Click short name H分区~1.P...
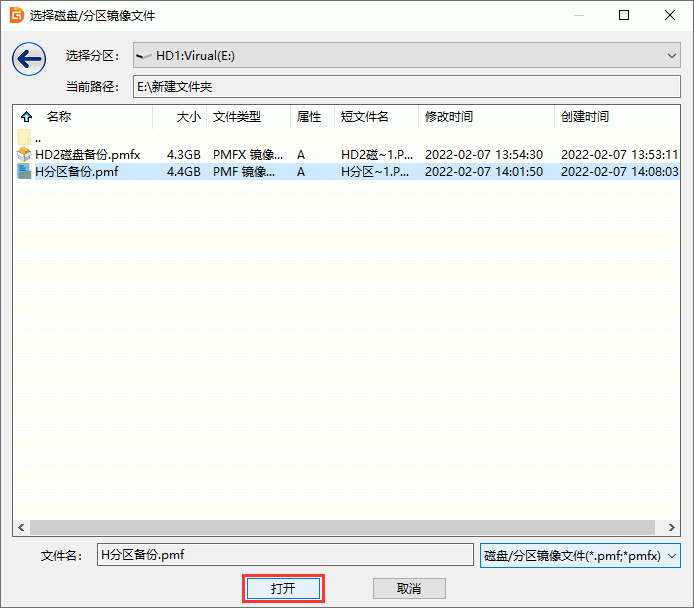This screenshot has width=694, height=608. click(x=375, y=172)
